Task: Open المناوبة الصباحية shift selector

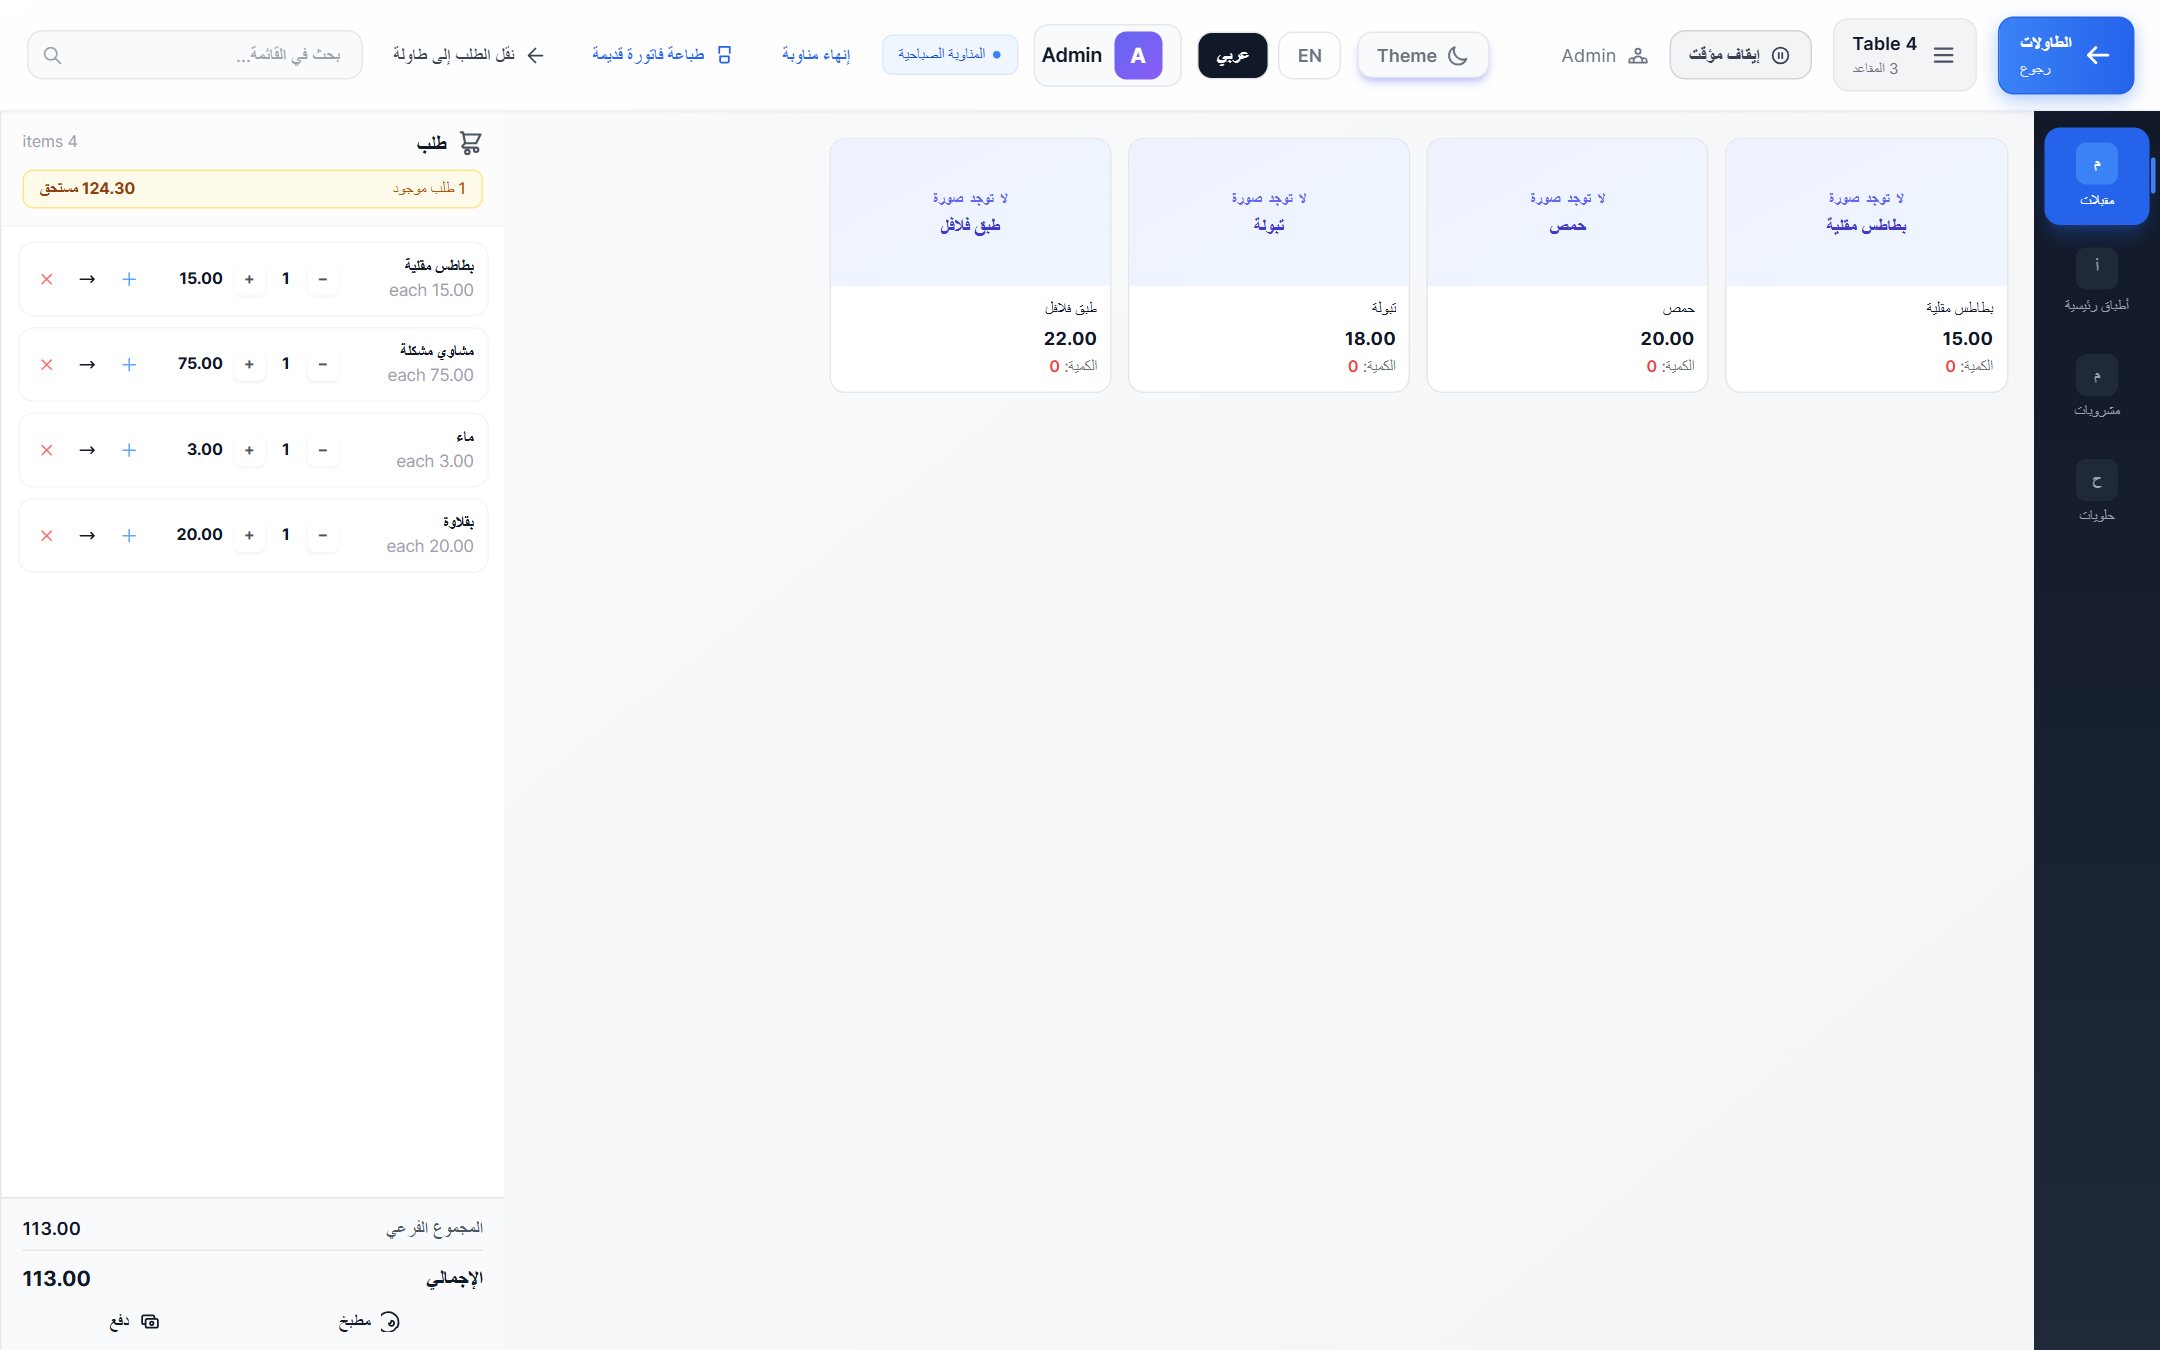Action: (950, 54)
